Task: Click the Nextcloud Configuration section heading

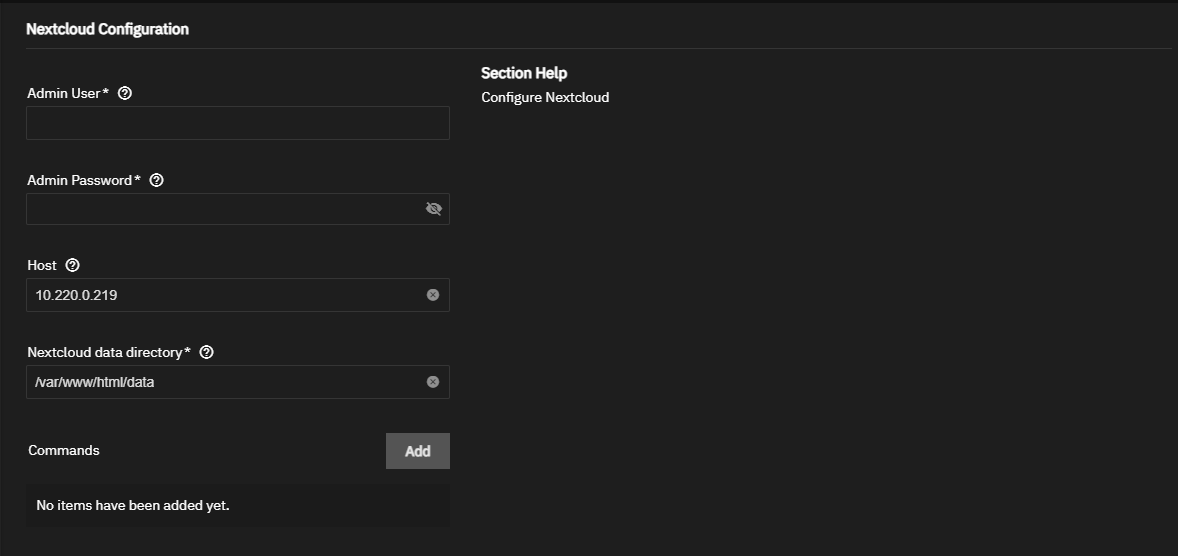Action: click(x=107, y=29)
